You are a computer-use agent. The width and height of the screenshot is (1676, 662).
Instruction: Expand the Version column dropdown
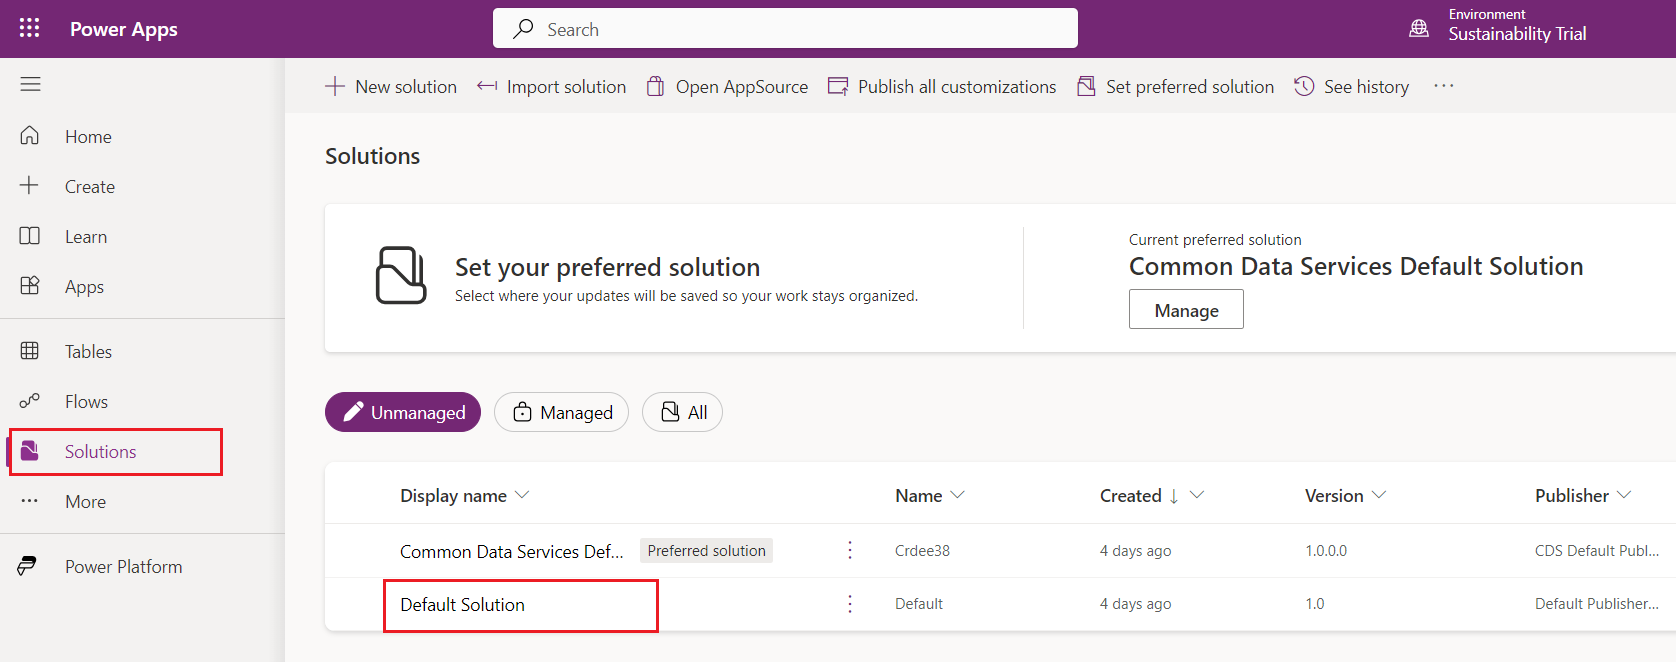[x=1379, y=495]
